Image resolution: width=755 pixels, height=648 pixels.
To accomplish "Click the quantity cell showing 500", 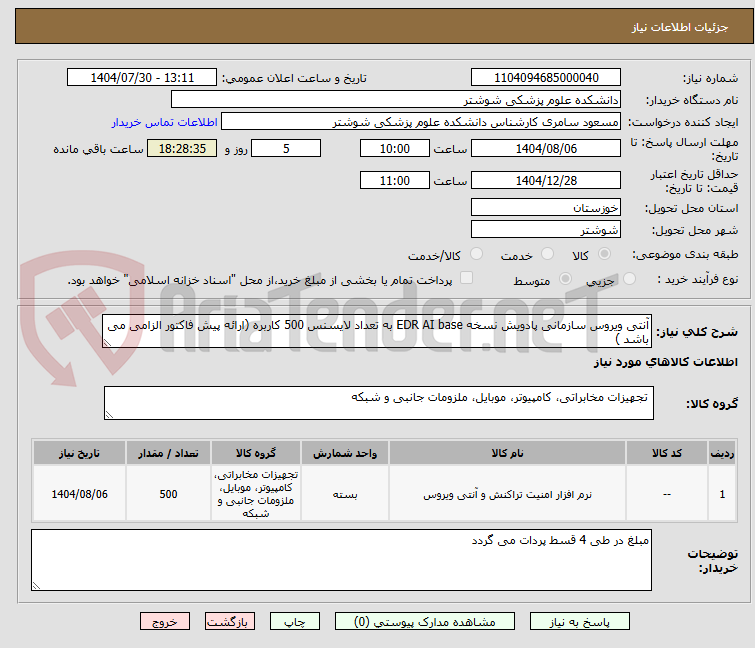I will (168, 494).
